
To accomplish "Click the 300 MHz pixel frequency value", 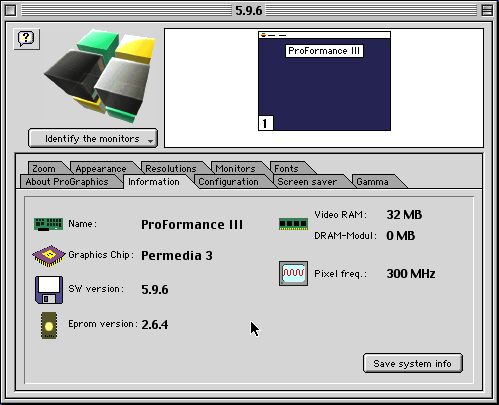I will point(411,274).
